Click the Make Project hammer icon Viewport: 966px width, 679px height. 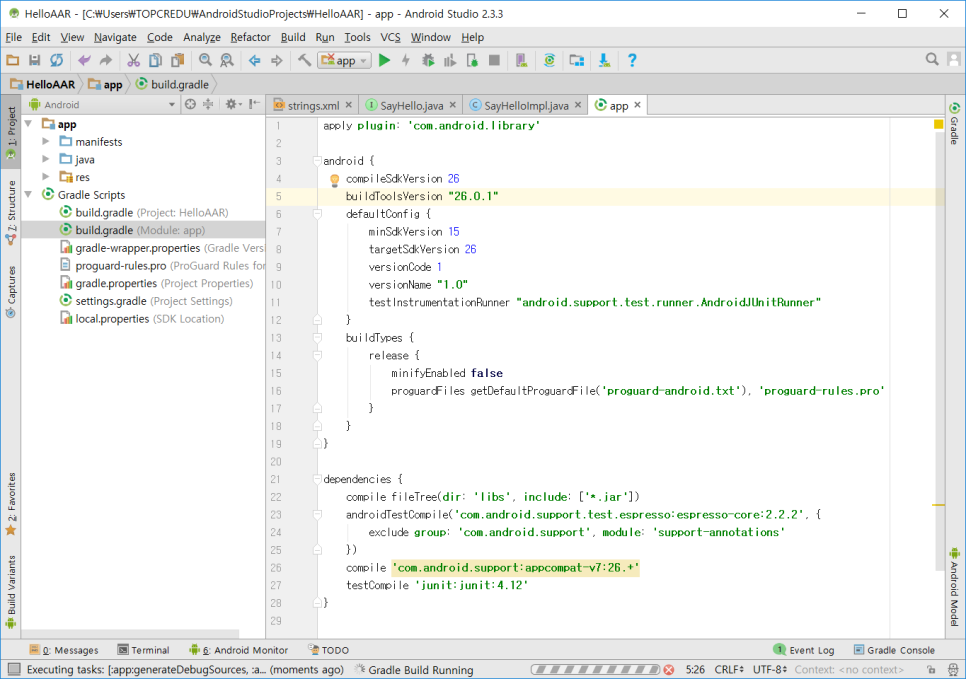click(304, 60)
